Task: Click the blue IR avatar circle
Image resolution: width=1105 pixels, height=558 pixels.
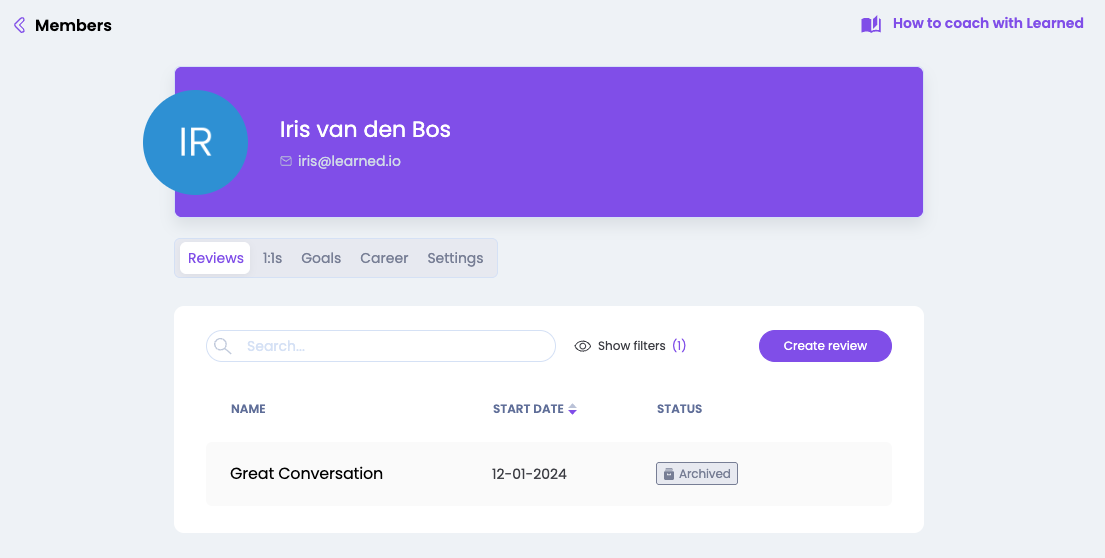Action: pyautogui.click(x=195, y=142)
